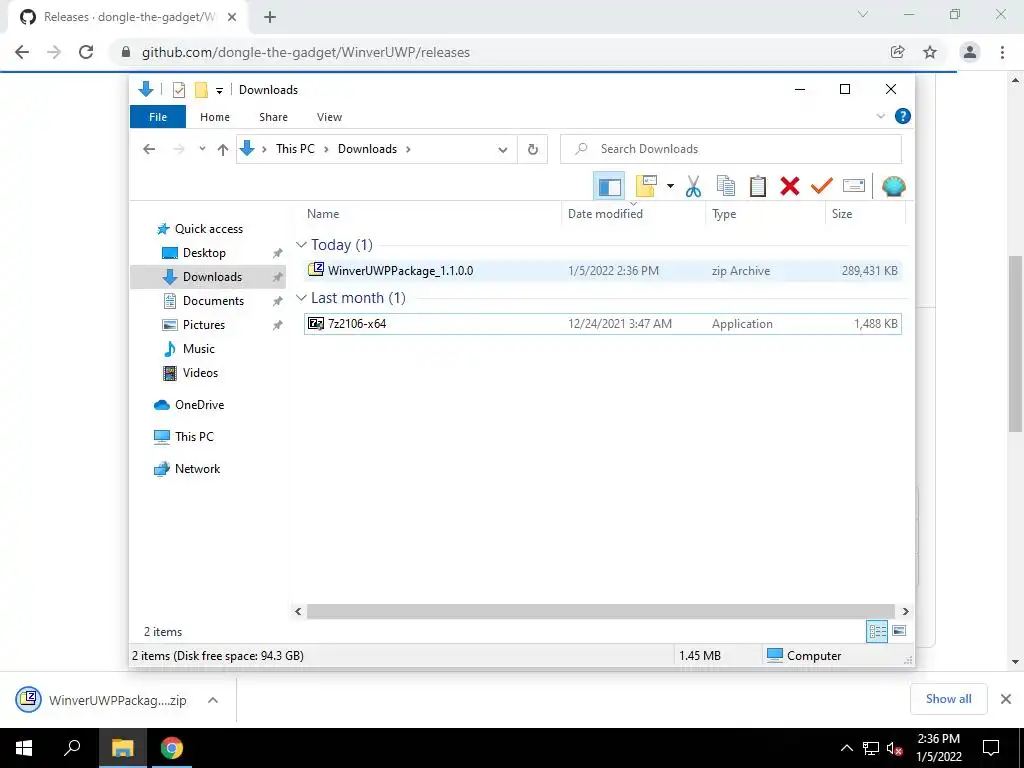Click the Properties card icon in toolbar

854,186
